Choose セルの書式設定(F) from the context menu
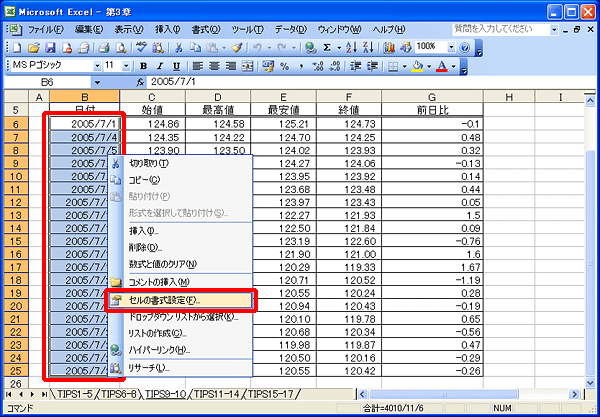Viewport: 600px width, 417px height. click(179, 301)
